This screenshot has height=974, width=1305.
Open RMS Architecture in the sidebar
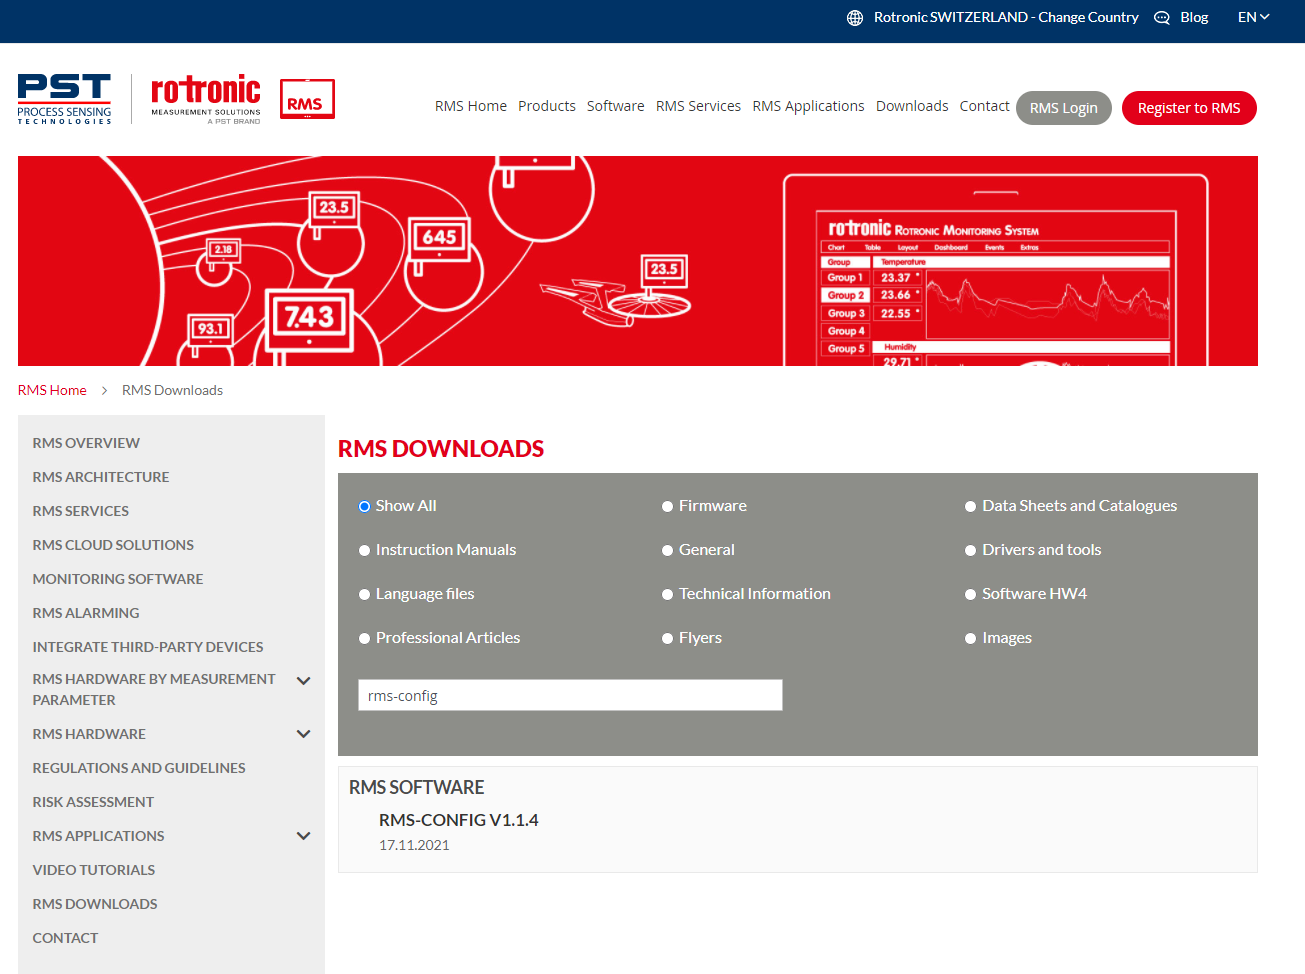(101, 477)
